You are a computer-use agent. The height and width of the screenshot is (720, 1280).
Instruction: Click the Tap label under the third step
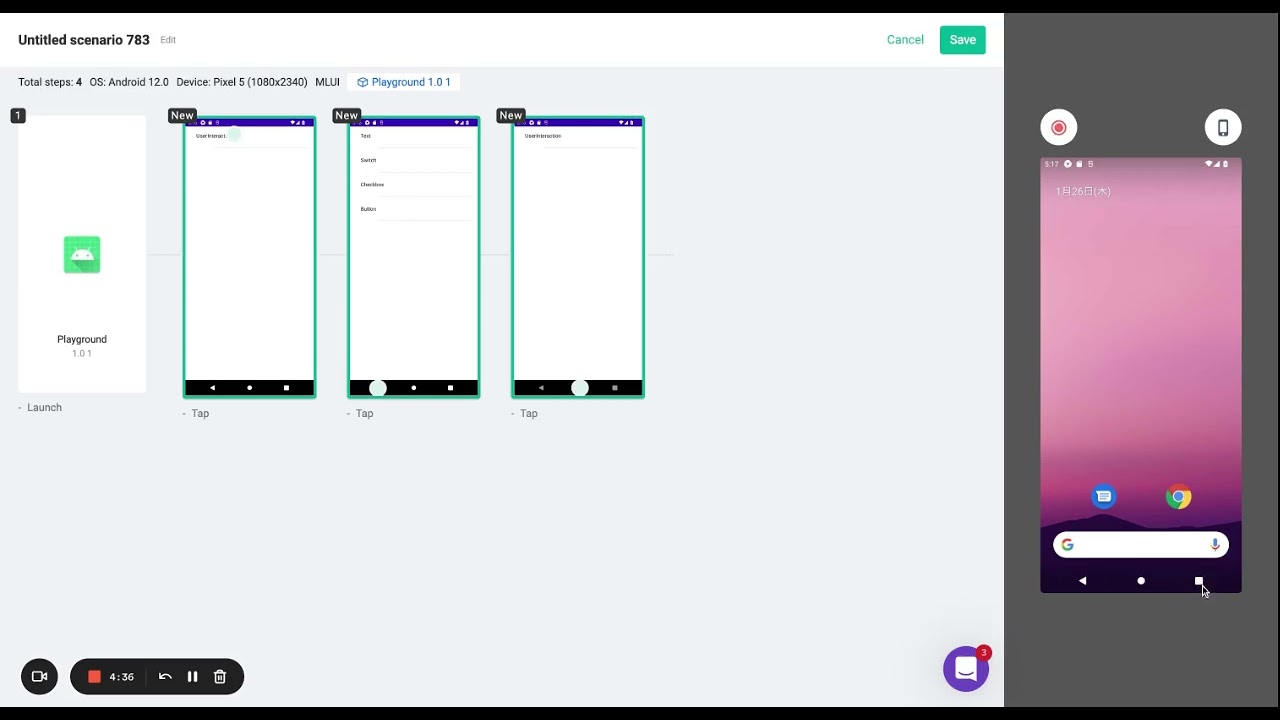coord(364,414)
